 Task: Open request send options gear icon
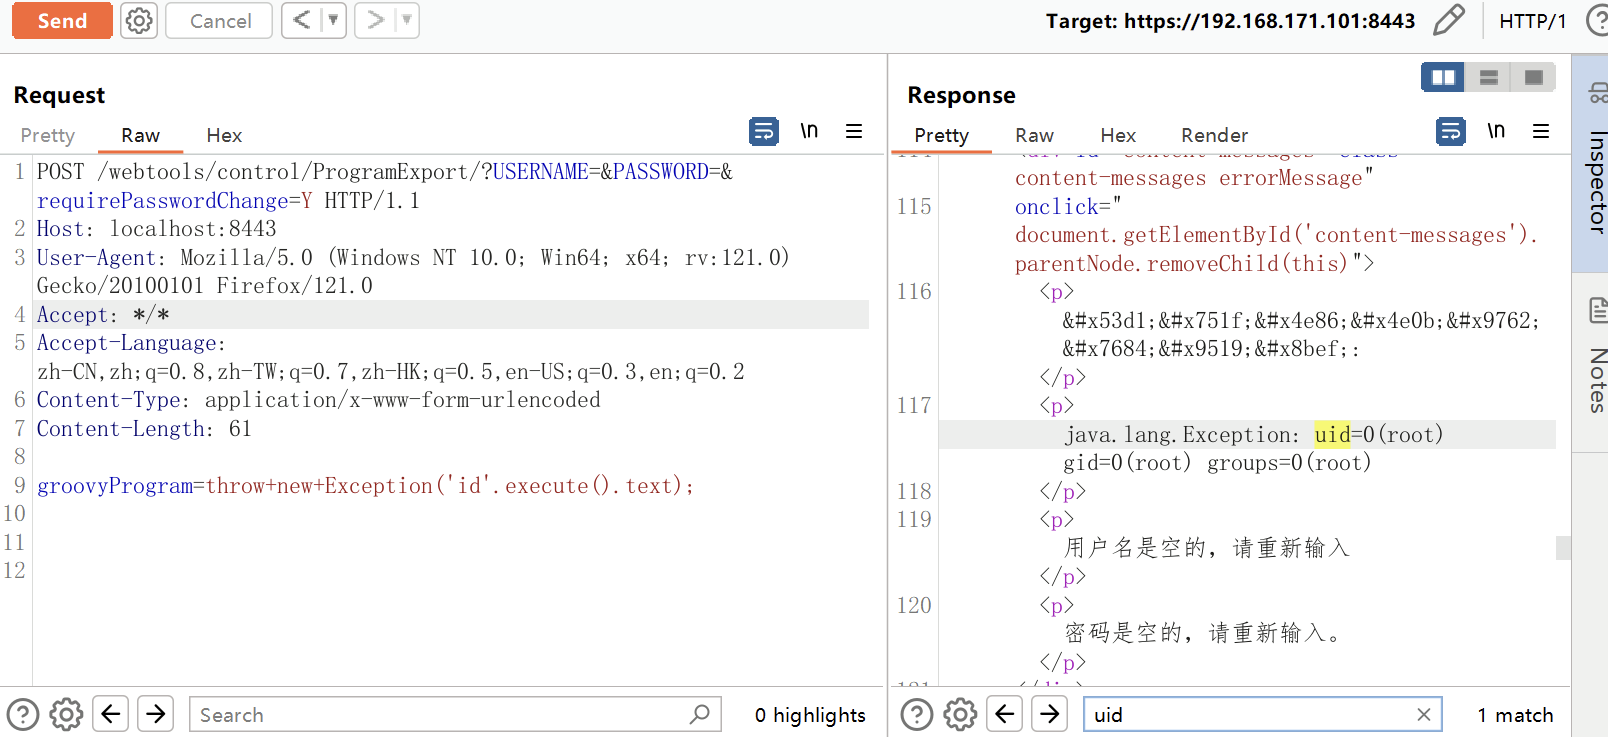pos(139,21)
